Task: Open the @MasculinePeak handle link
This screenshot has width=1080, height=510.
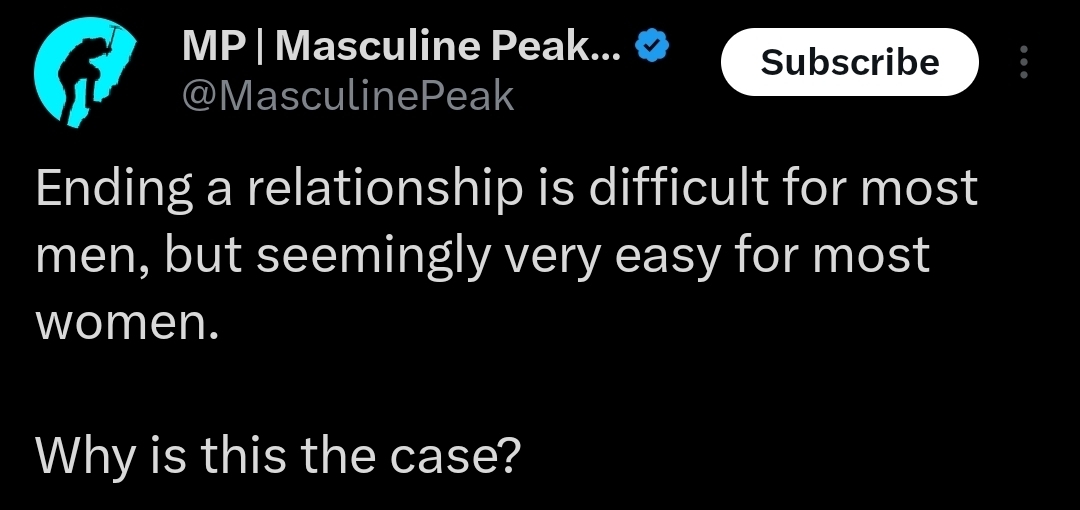Action: [x=348, y=96]
